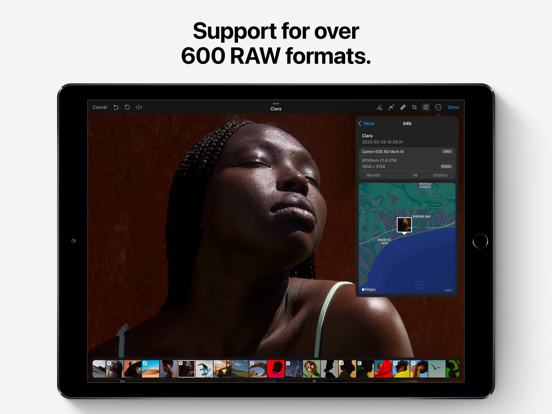Open the adjustments sliders panel icon

[426, 107]
